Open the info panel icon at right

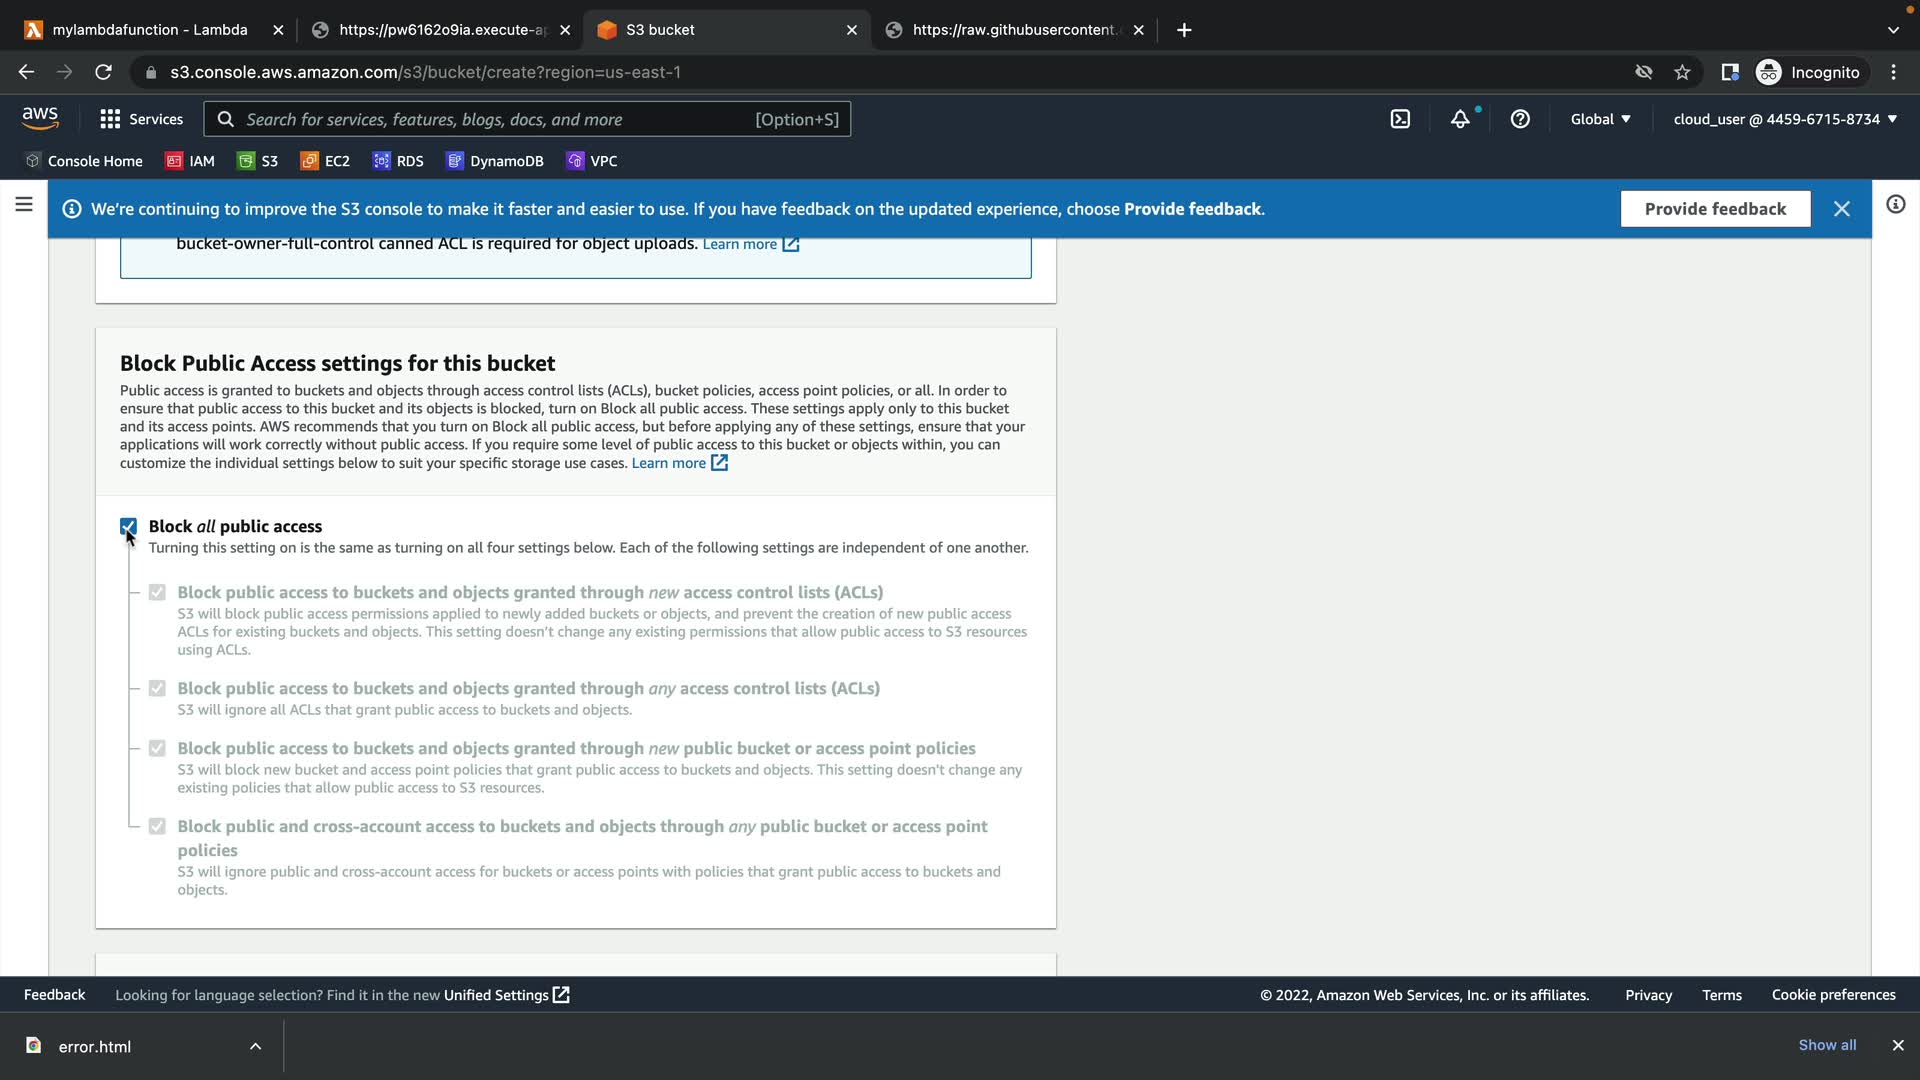[1895, 205]
